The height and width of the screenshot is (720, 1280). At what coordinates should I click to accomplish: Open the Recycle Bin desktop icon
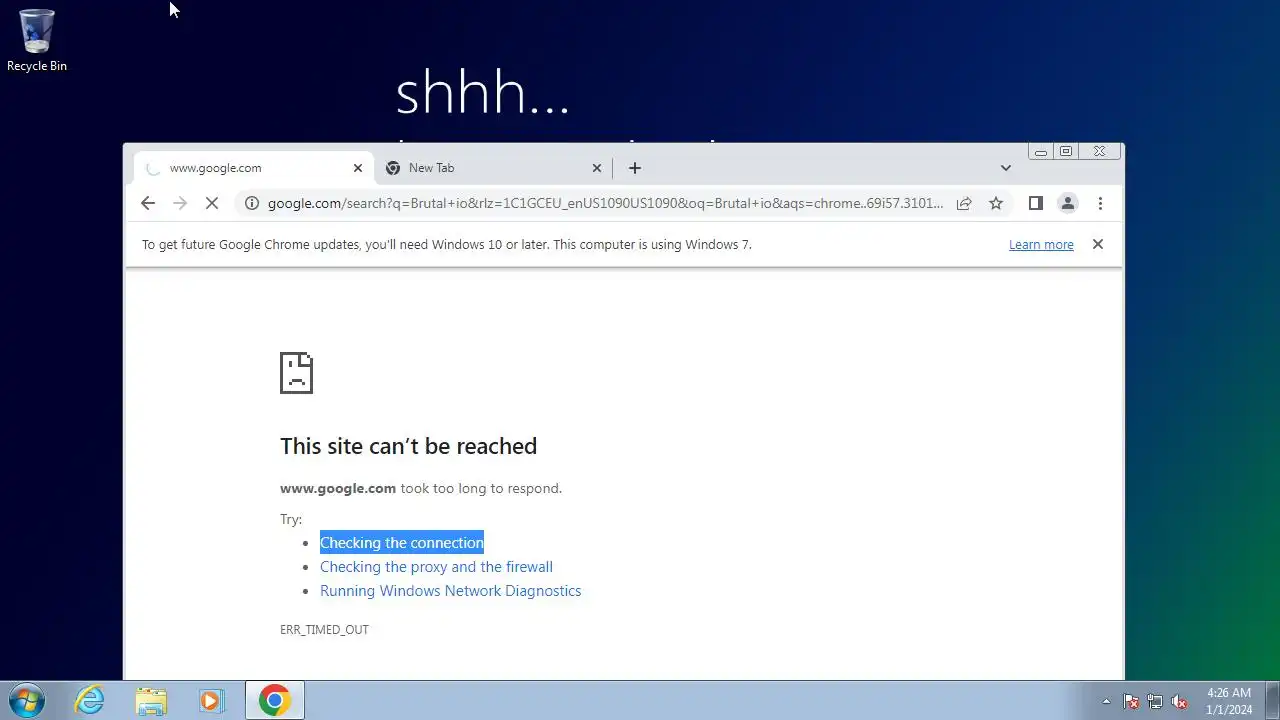[x=37, y=40]
